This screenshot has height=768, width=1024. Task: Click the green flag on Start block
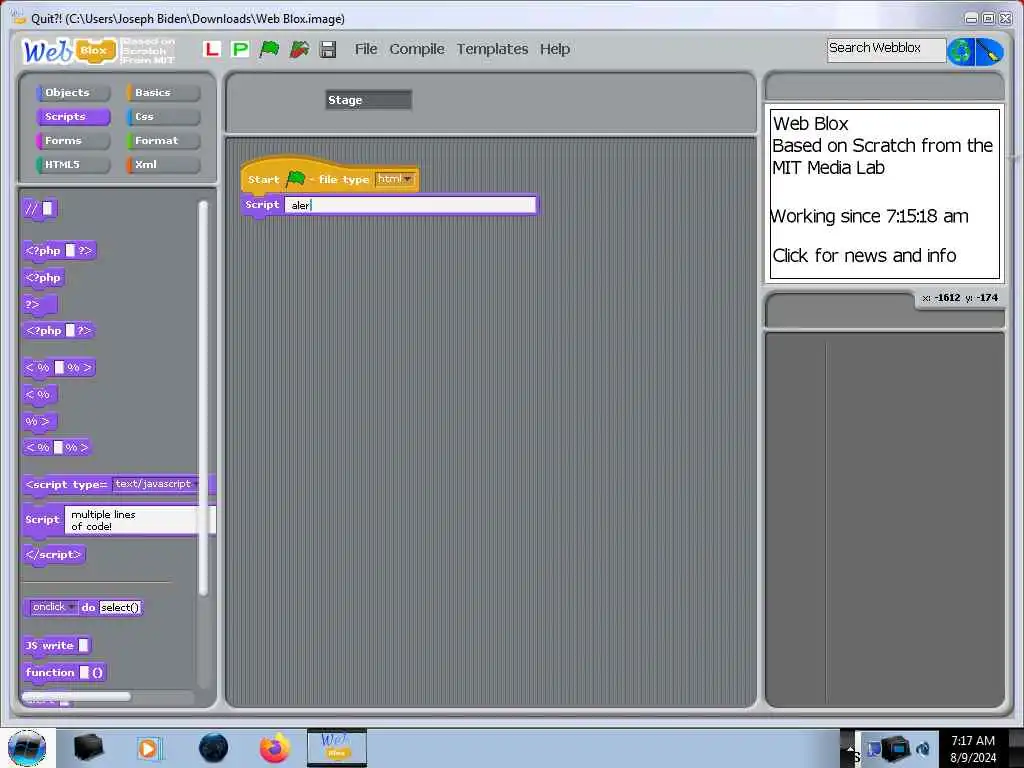(296, 178)
